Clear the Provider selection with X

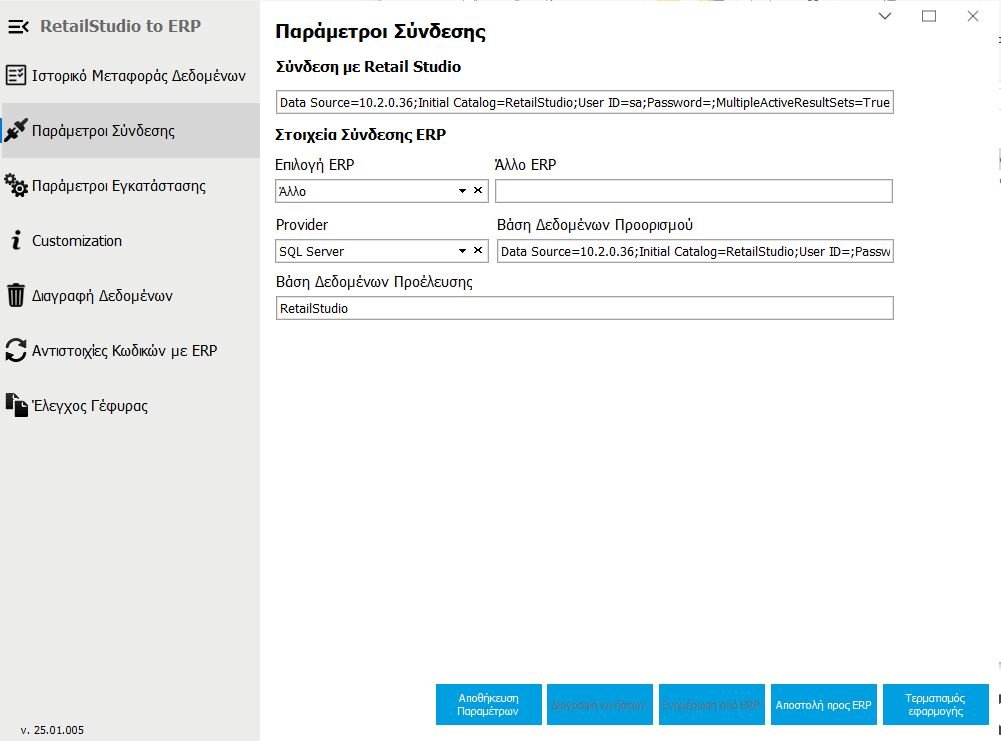click(x=478, y=251)
